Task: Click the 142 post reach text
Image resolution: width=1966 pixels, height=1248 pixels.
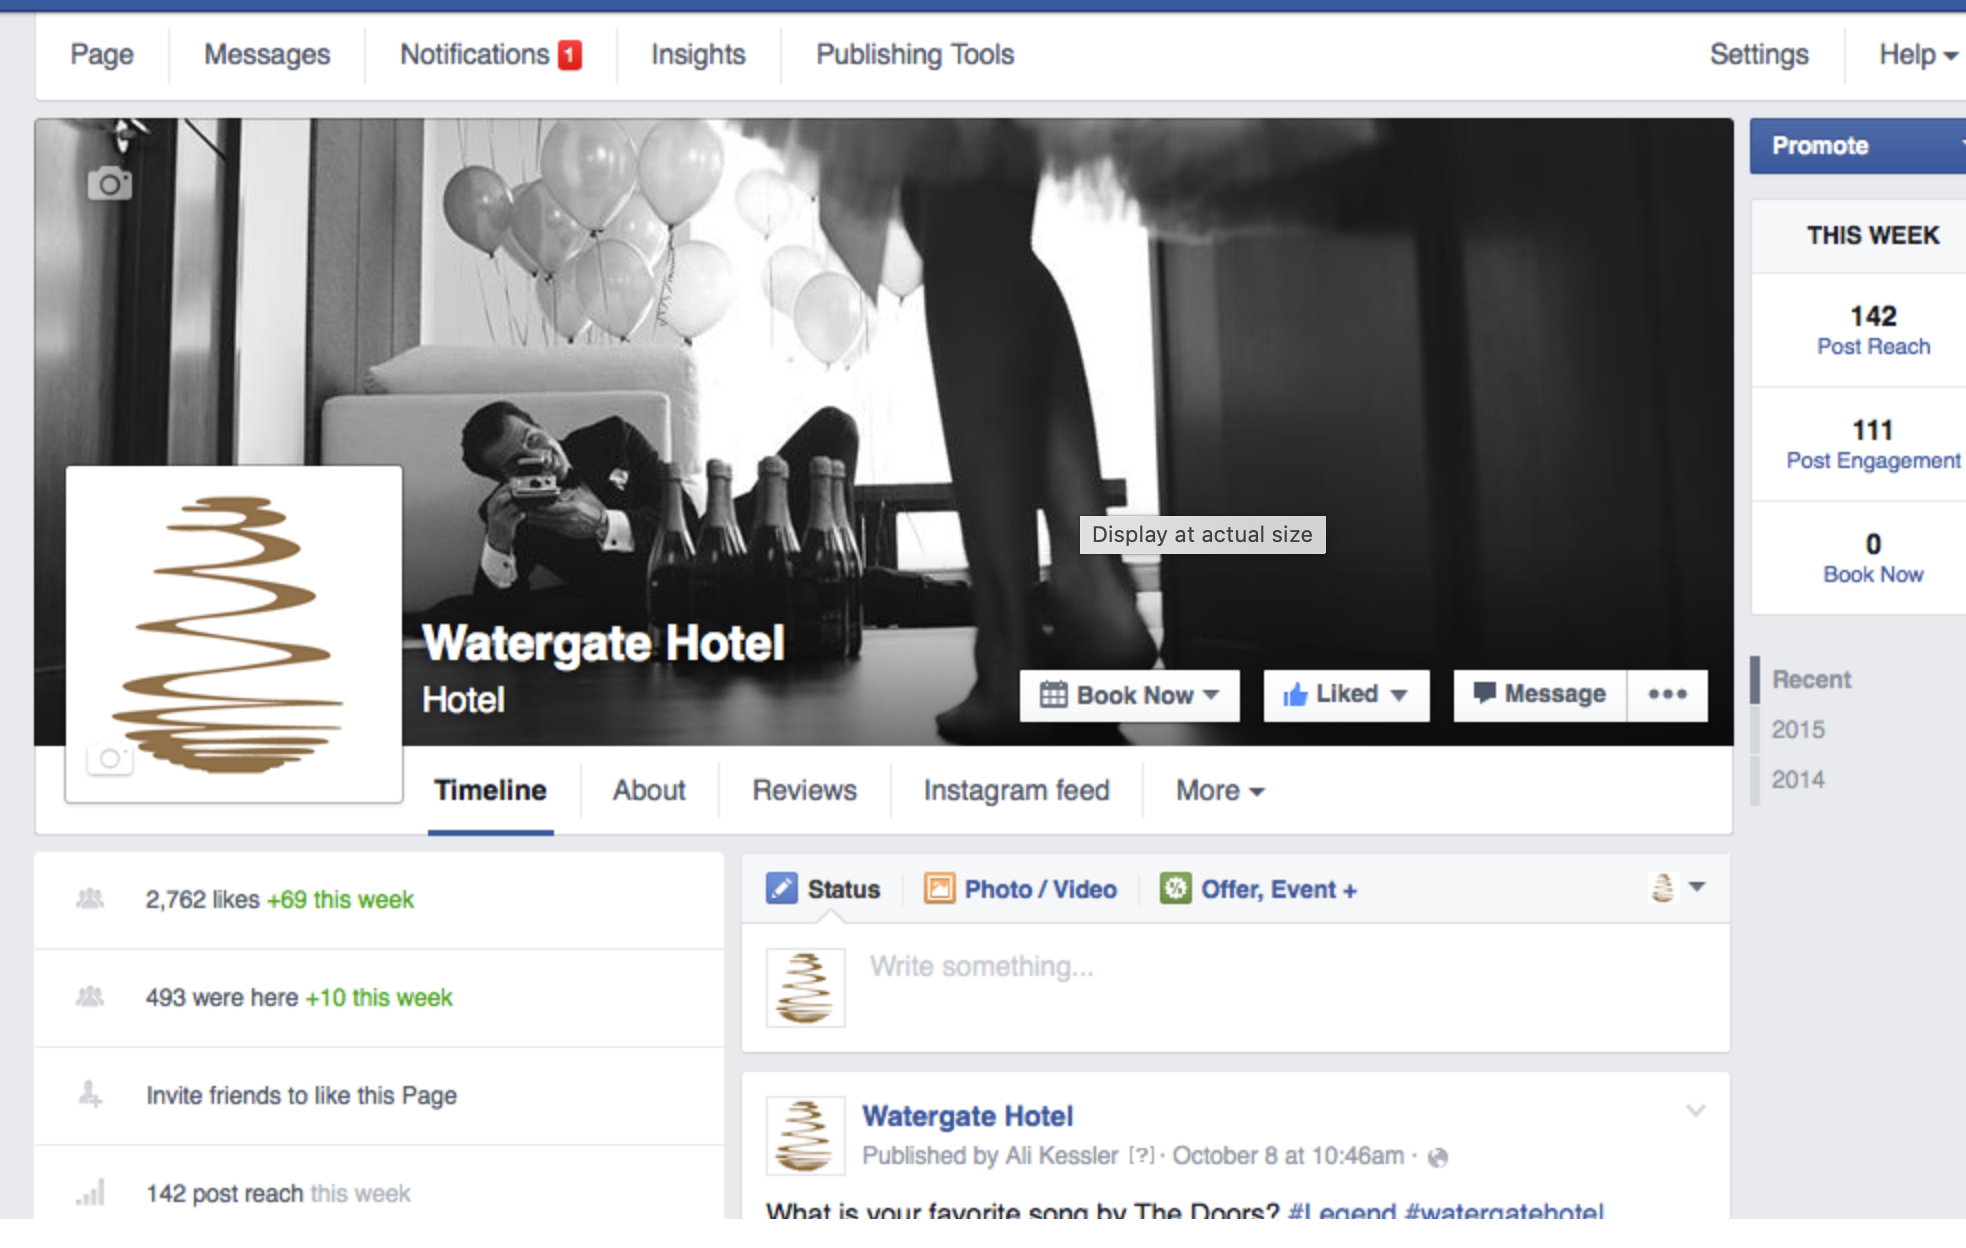Action: (224, 1194)
